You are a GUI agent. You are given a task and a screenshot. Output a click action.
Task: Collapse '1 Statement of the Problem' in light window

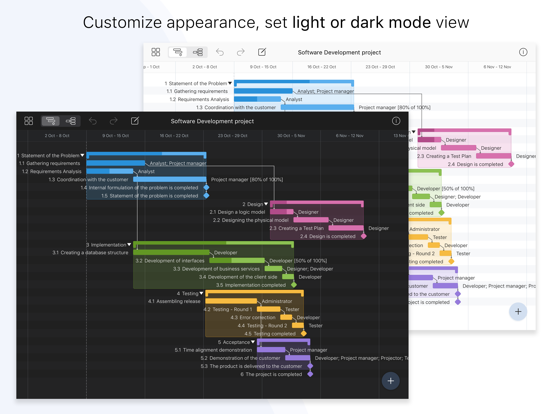click(230, 83)
